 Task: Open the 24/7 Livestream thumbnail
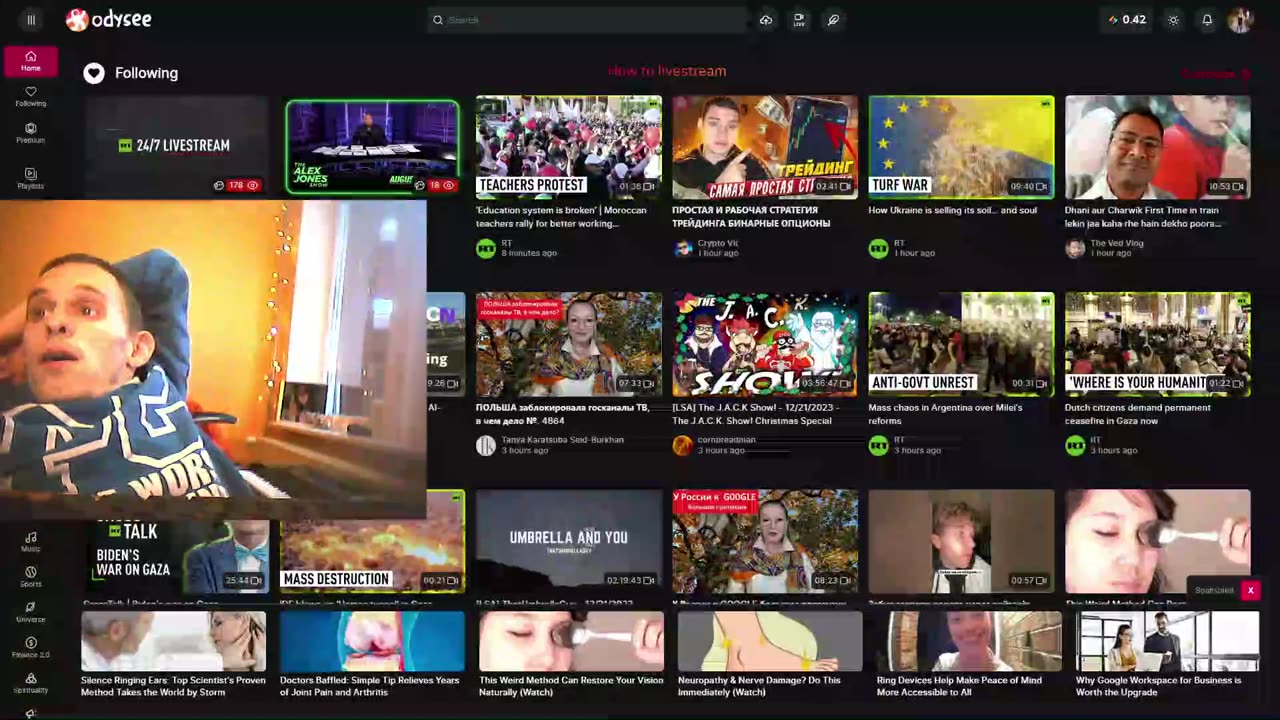(x=176, y=146)
